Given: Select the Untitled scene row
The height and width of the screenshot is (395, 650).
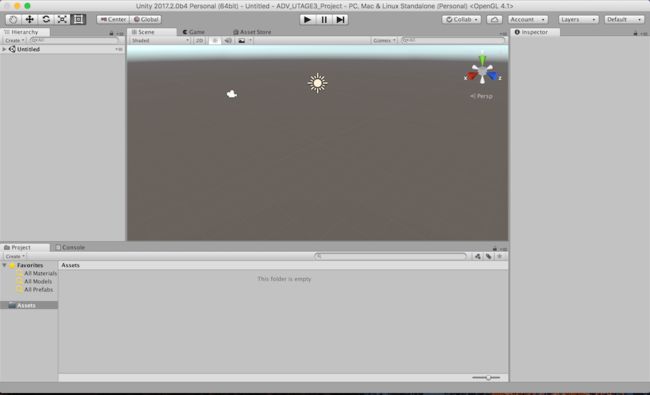Looking at the screenshot, I should (x=63, y=49).
